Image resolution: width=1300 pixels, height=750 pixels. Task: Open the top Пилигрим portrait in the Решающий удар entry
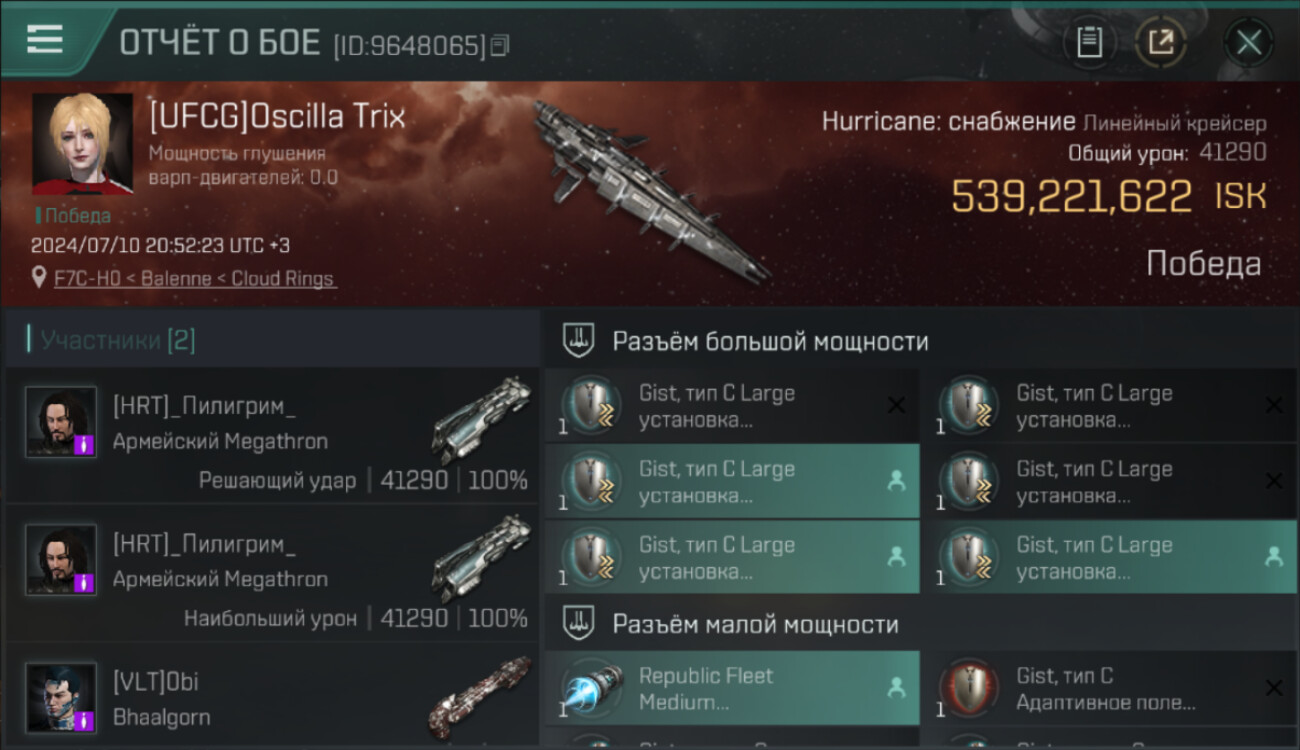click(x=61, y=422)
